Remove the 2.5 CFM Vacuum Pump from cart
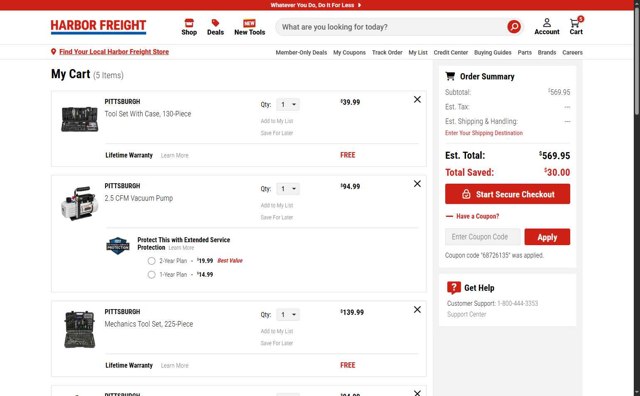 click(417, 184)
